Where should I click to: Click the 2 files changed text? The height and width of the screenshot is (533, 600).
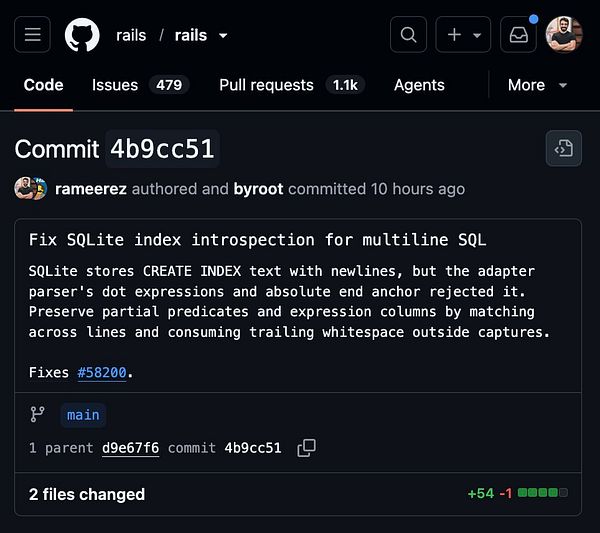[x=87, y=494]
